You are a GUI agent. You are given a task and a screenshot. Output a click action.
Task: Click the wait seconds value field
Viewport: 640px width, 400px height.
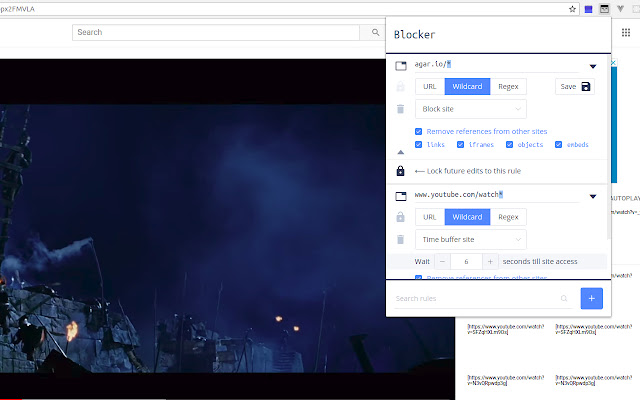466,262
